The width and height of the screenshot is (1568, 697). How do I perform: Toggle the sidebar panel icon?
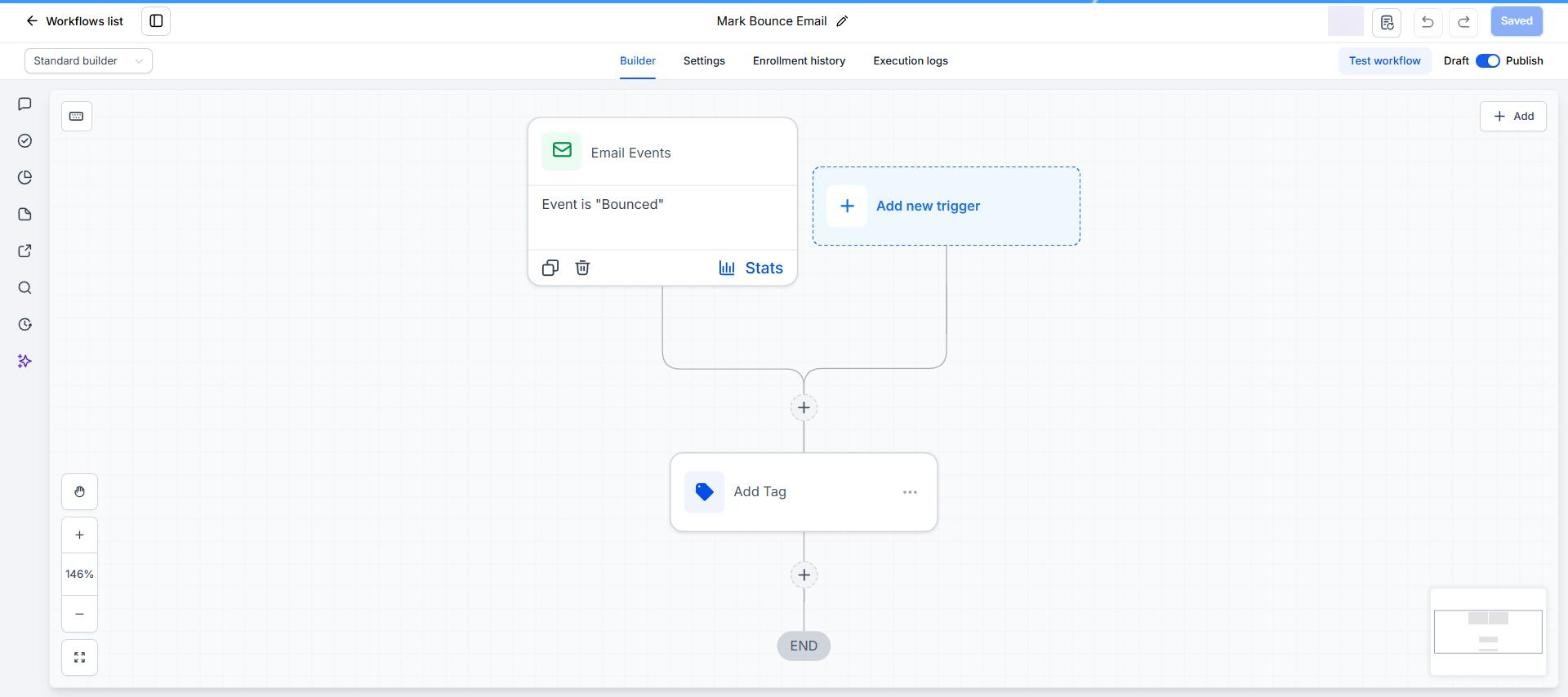(156, 21)
